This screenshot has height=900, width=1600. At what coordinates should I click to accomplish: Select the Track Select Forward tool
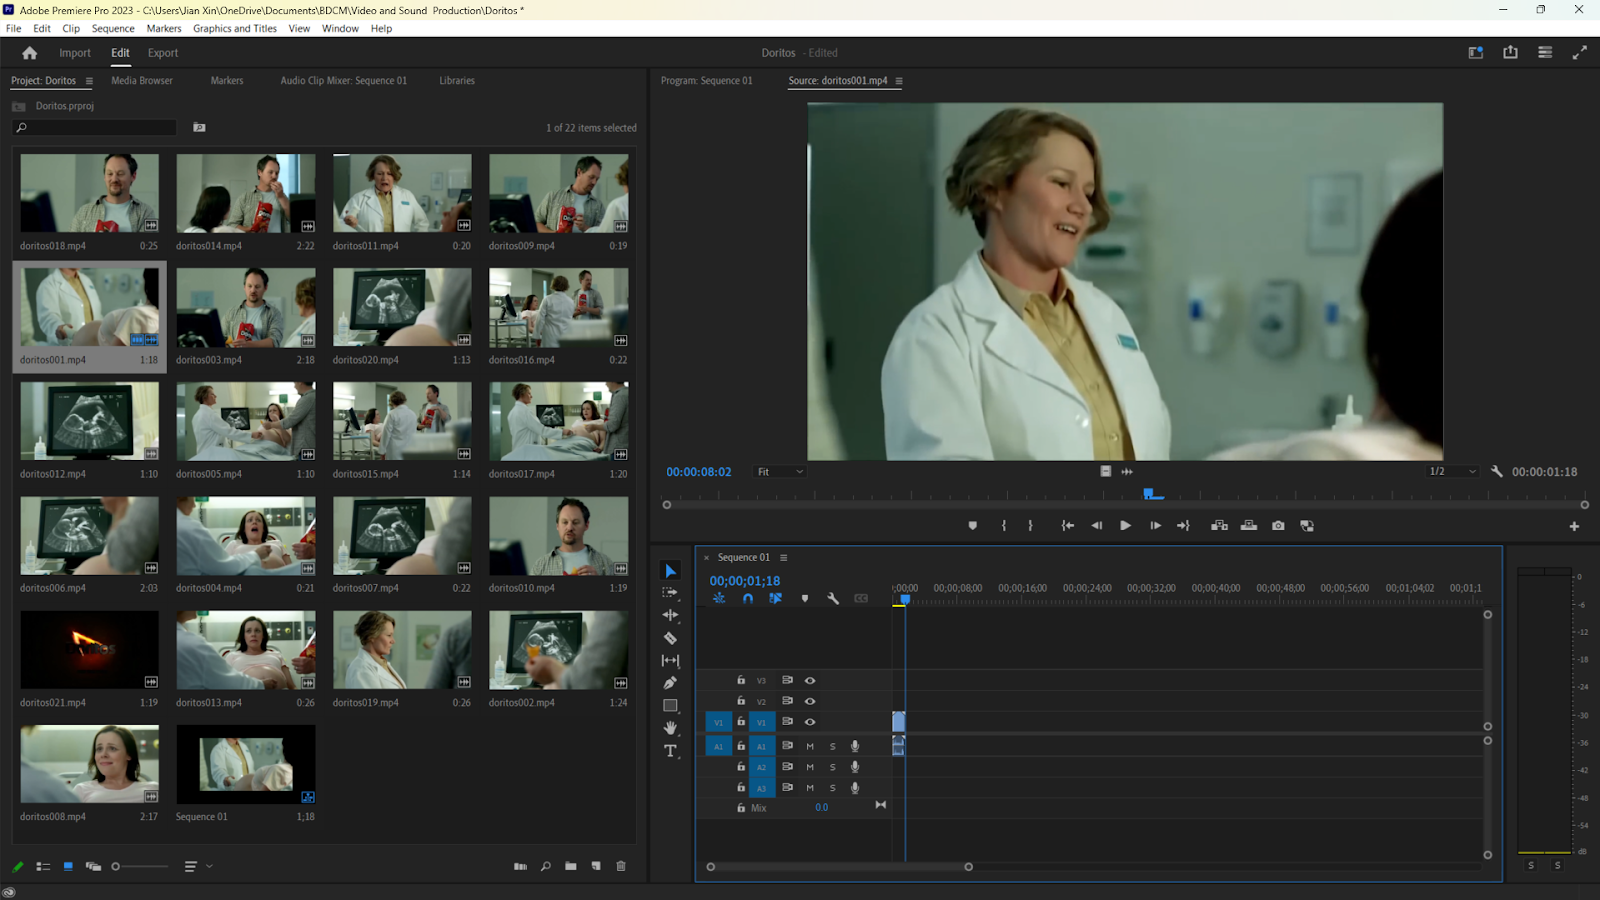[670, 593]
